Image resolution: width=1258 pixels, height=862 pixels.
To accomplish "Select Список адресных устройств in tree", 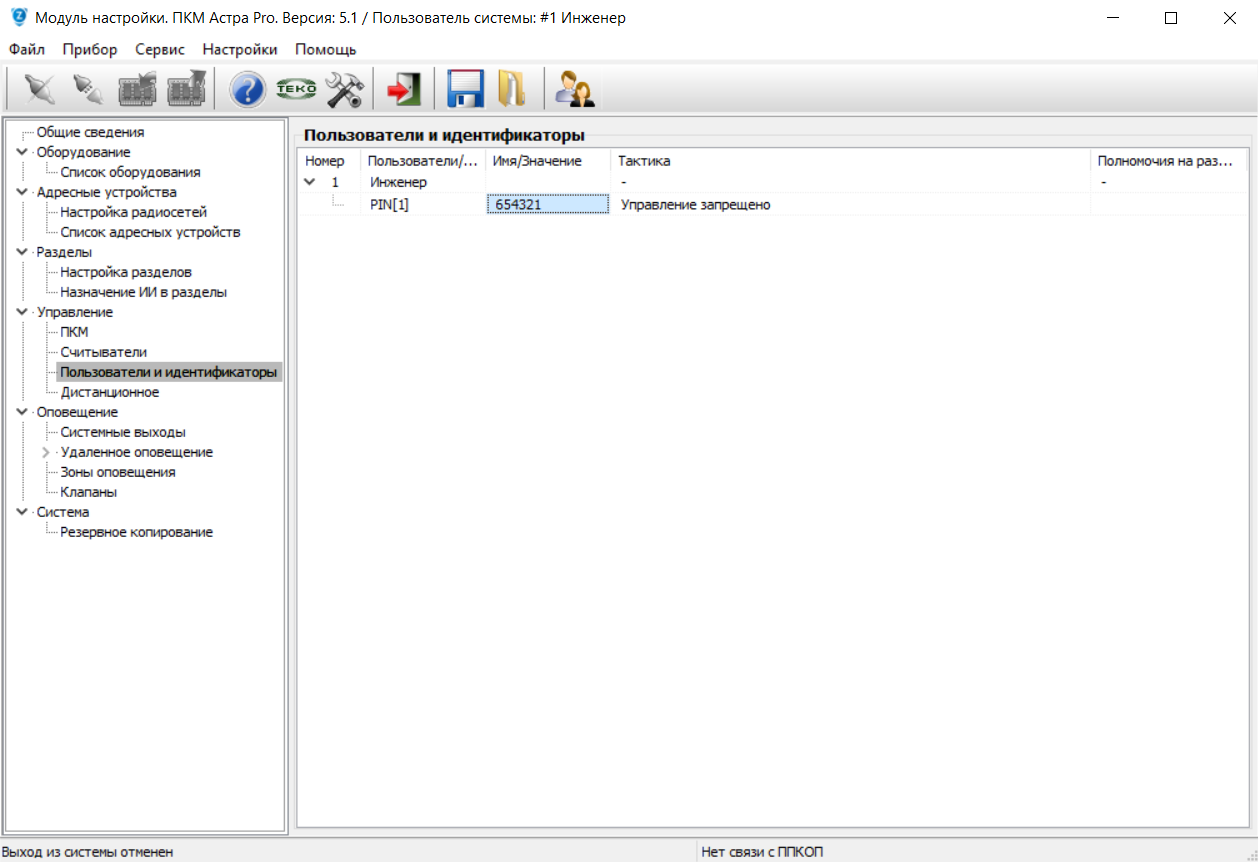I will (150, 232).
